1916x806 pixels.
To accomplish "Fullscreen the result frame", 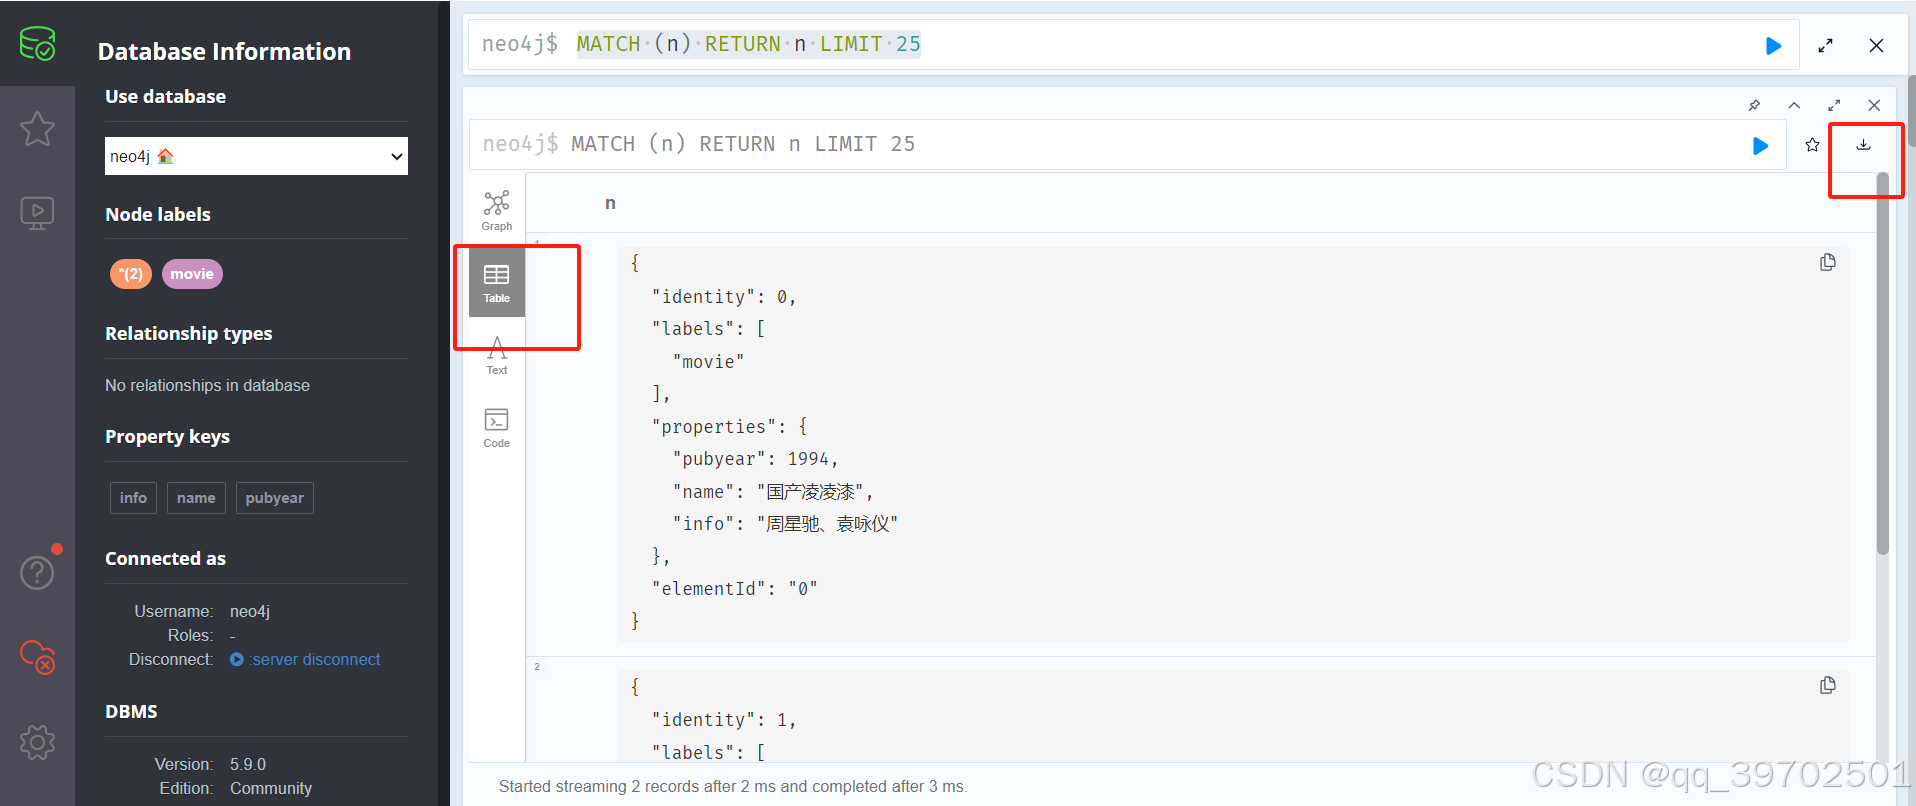I will point(1834,105).
